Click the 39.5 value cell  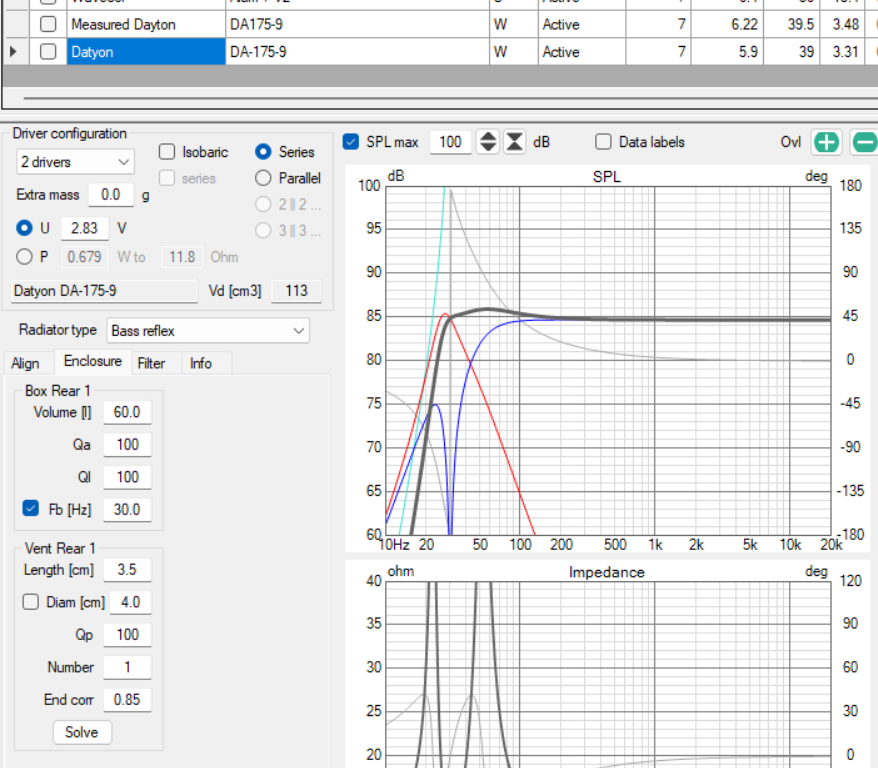click(x=792, y=24)
